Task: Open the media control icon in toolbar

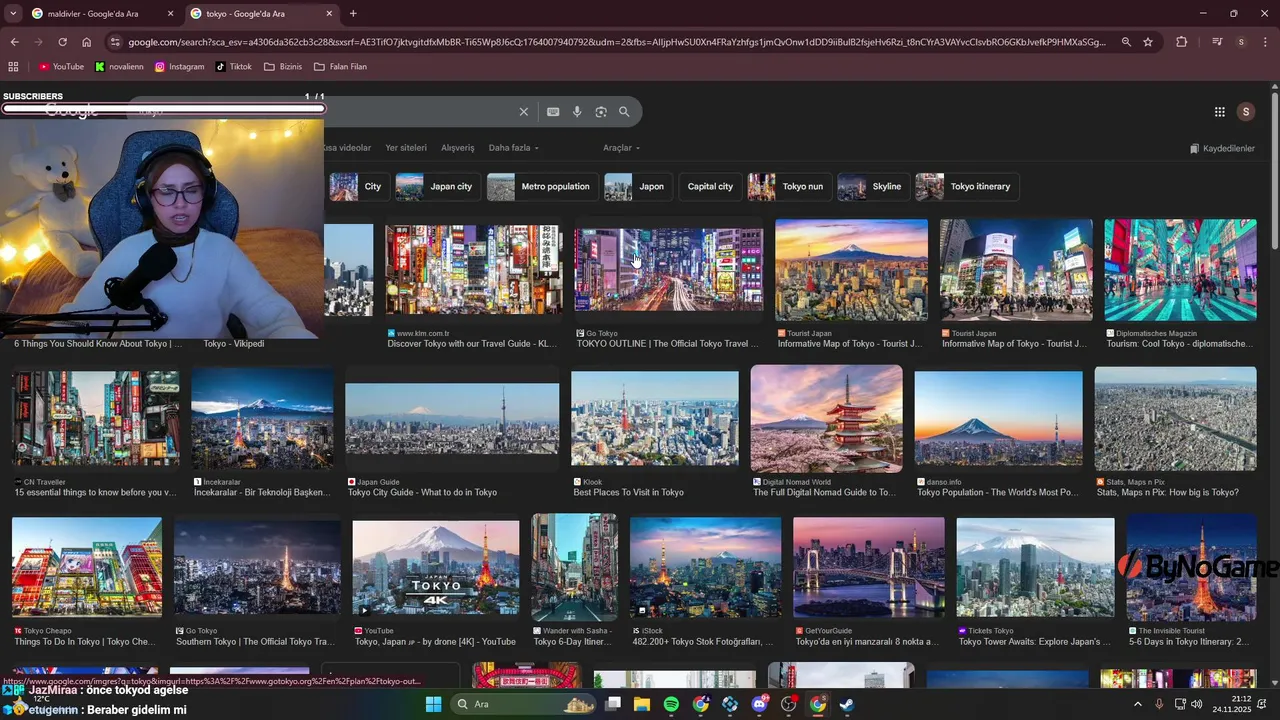Action: click(x=1217, y=42)
